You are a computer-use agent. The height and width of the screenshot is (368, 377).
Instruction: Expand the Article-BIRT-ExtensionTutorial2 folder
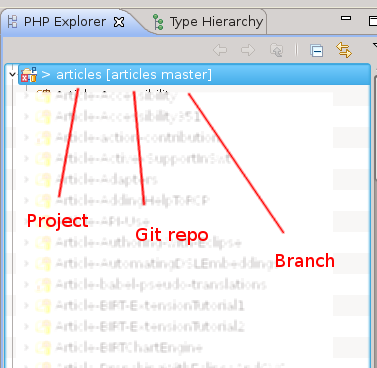click(27, 326)
